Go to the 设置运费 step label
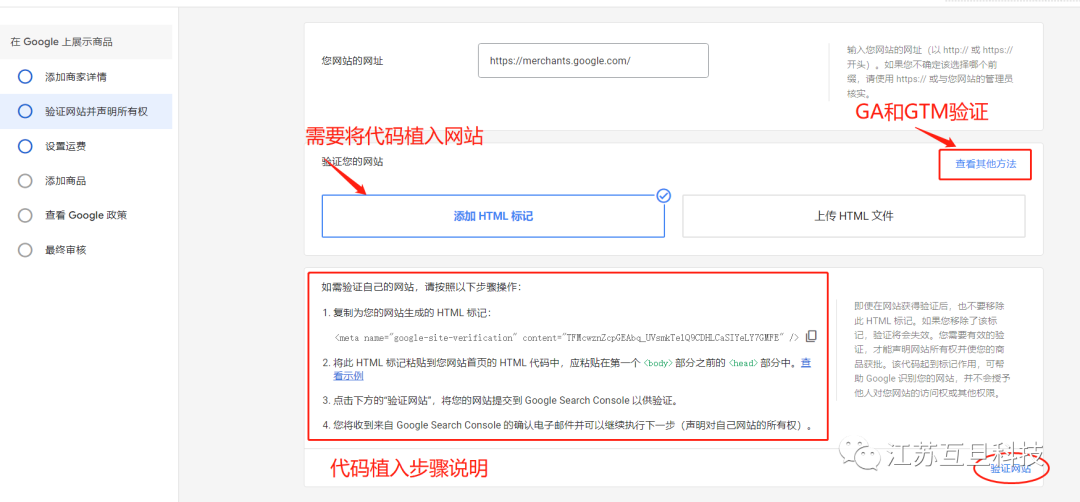 pyautogui.click(x=66, y=146)
